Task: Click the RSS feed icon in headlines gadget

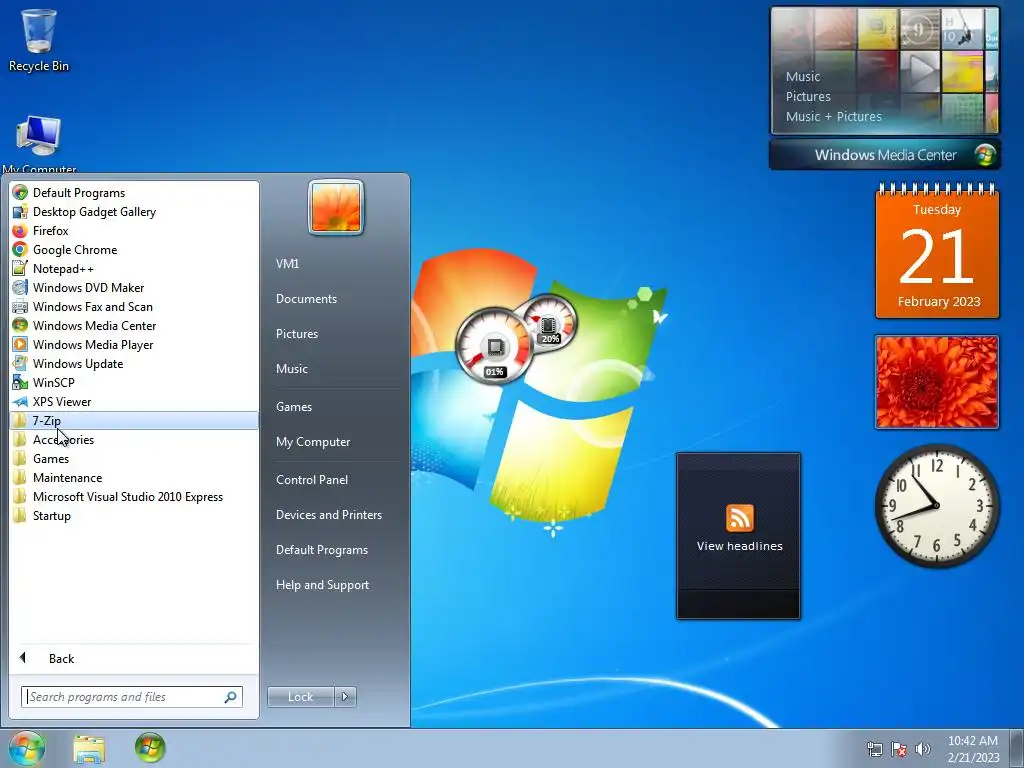Action: (739, 519)
